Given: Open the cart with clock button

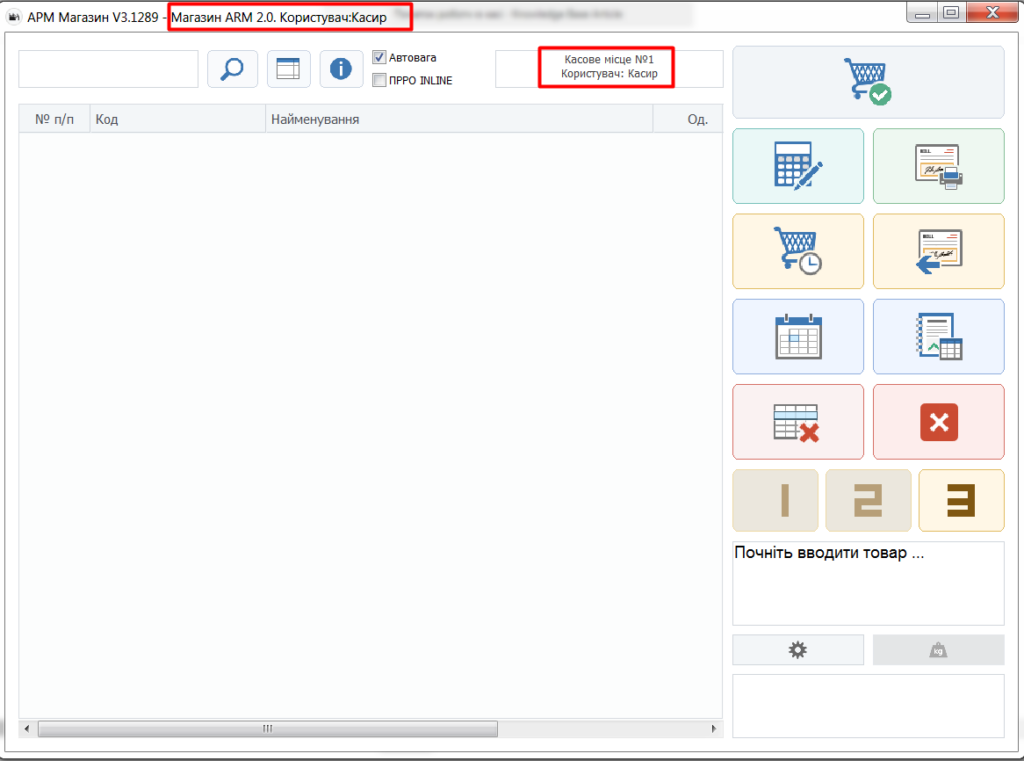Looking at the screenshot, I should [798, 251].
